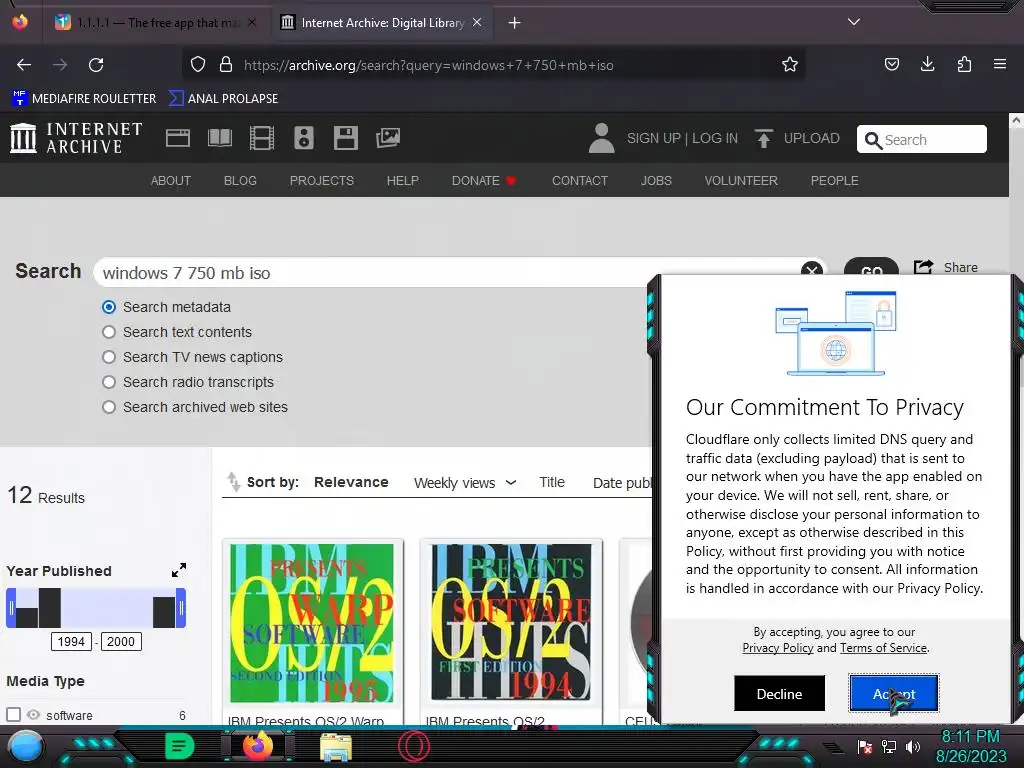Click the 2000 end year field
The height and width of the screenshot is (768, 1024).
[x=121, y=641]
